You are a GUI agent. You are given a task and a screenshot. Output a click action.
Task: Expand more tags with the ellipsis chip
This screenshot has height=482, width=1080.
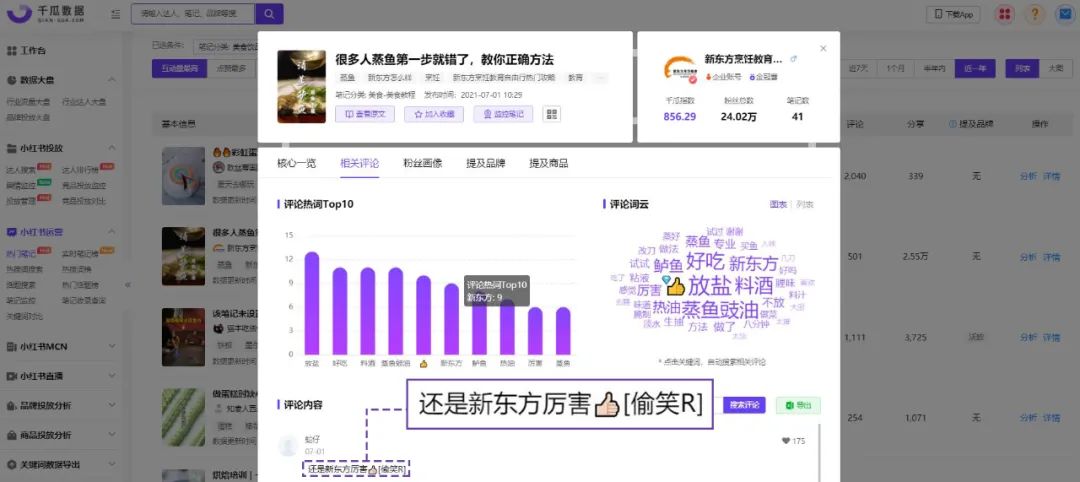pyautogui.click(x=599, y=78)
